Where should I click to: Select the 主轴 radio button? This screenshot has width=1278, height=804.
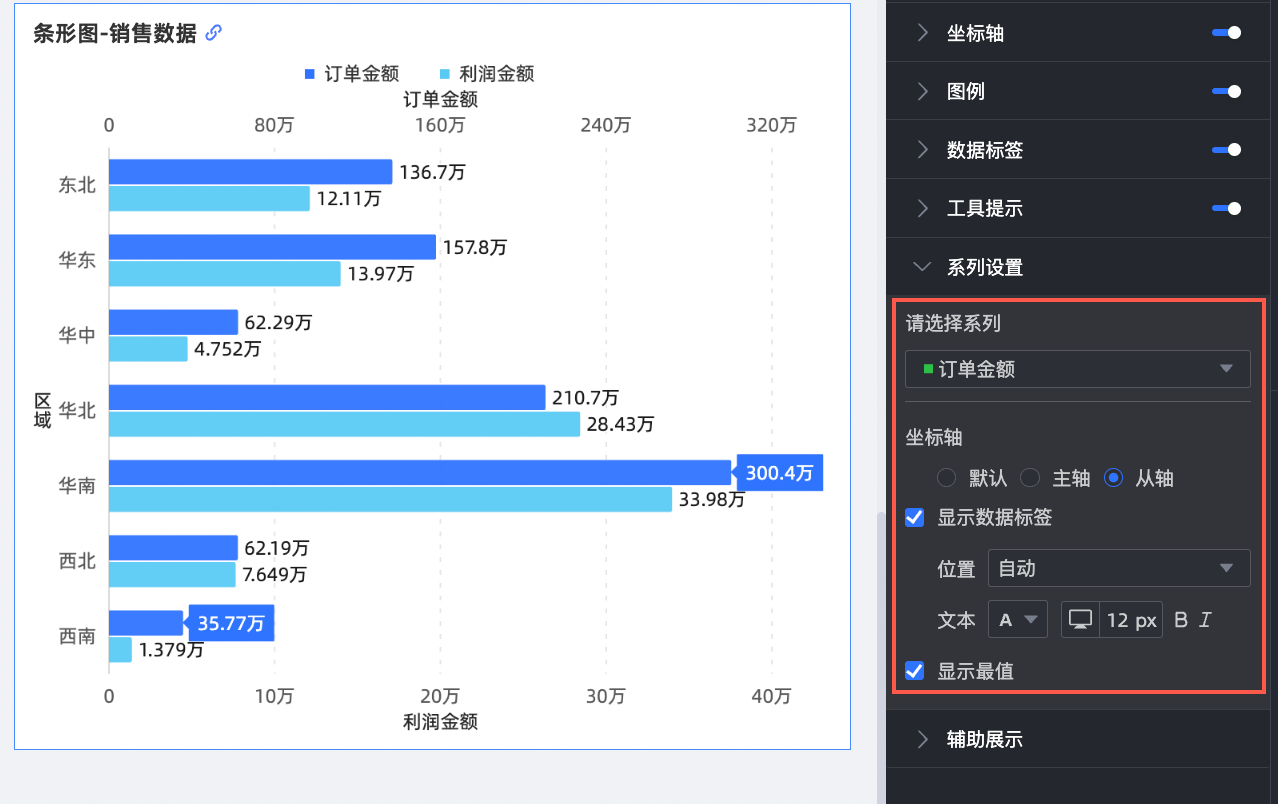click(x=1030, y=478)
